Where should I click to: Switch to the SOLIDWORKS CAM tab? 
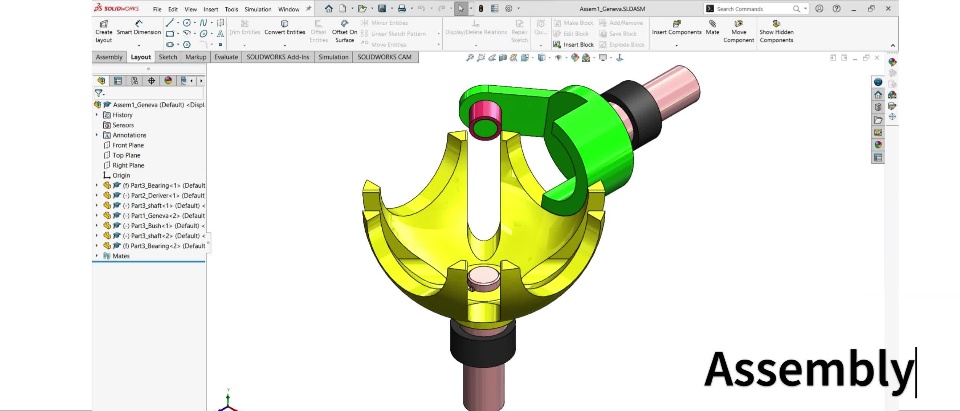coord(386,57)
